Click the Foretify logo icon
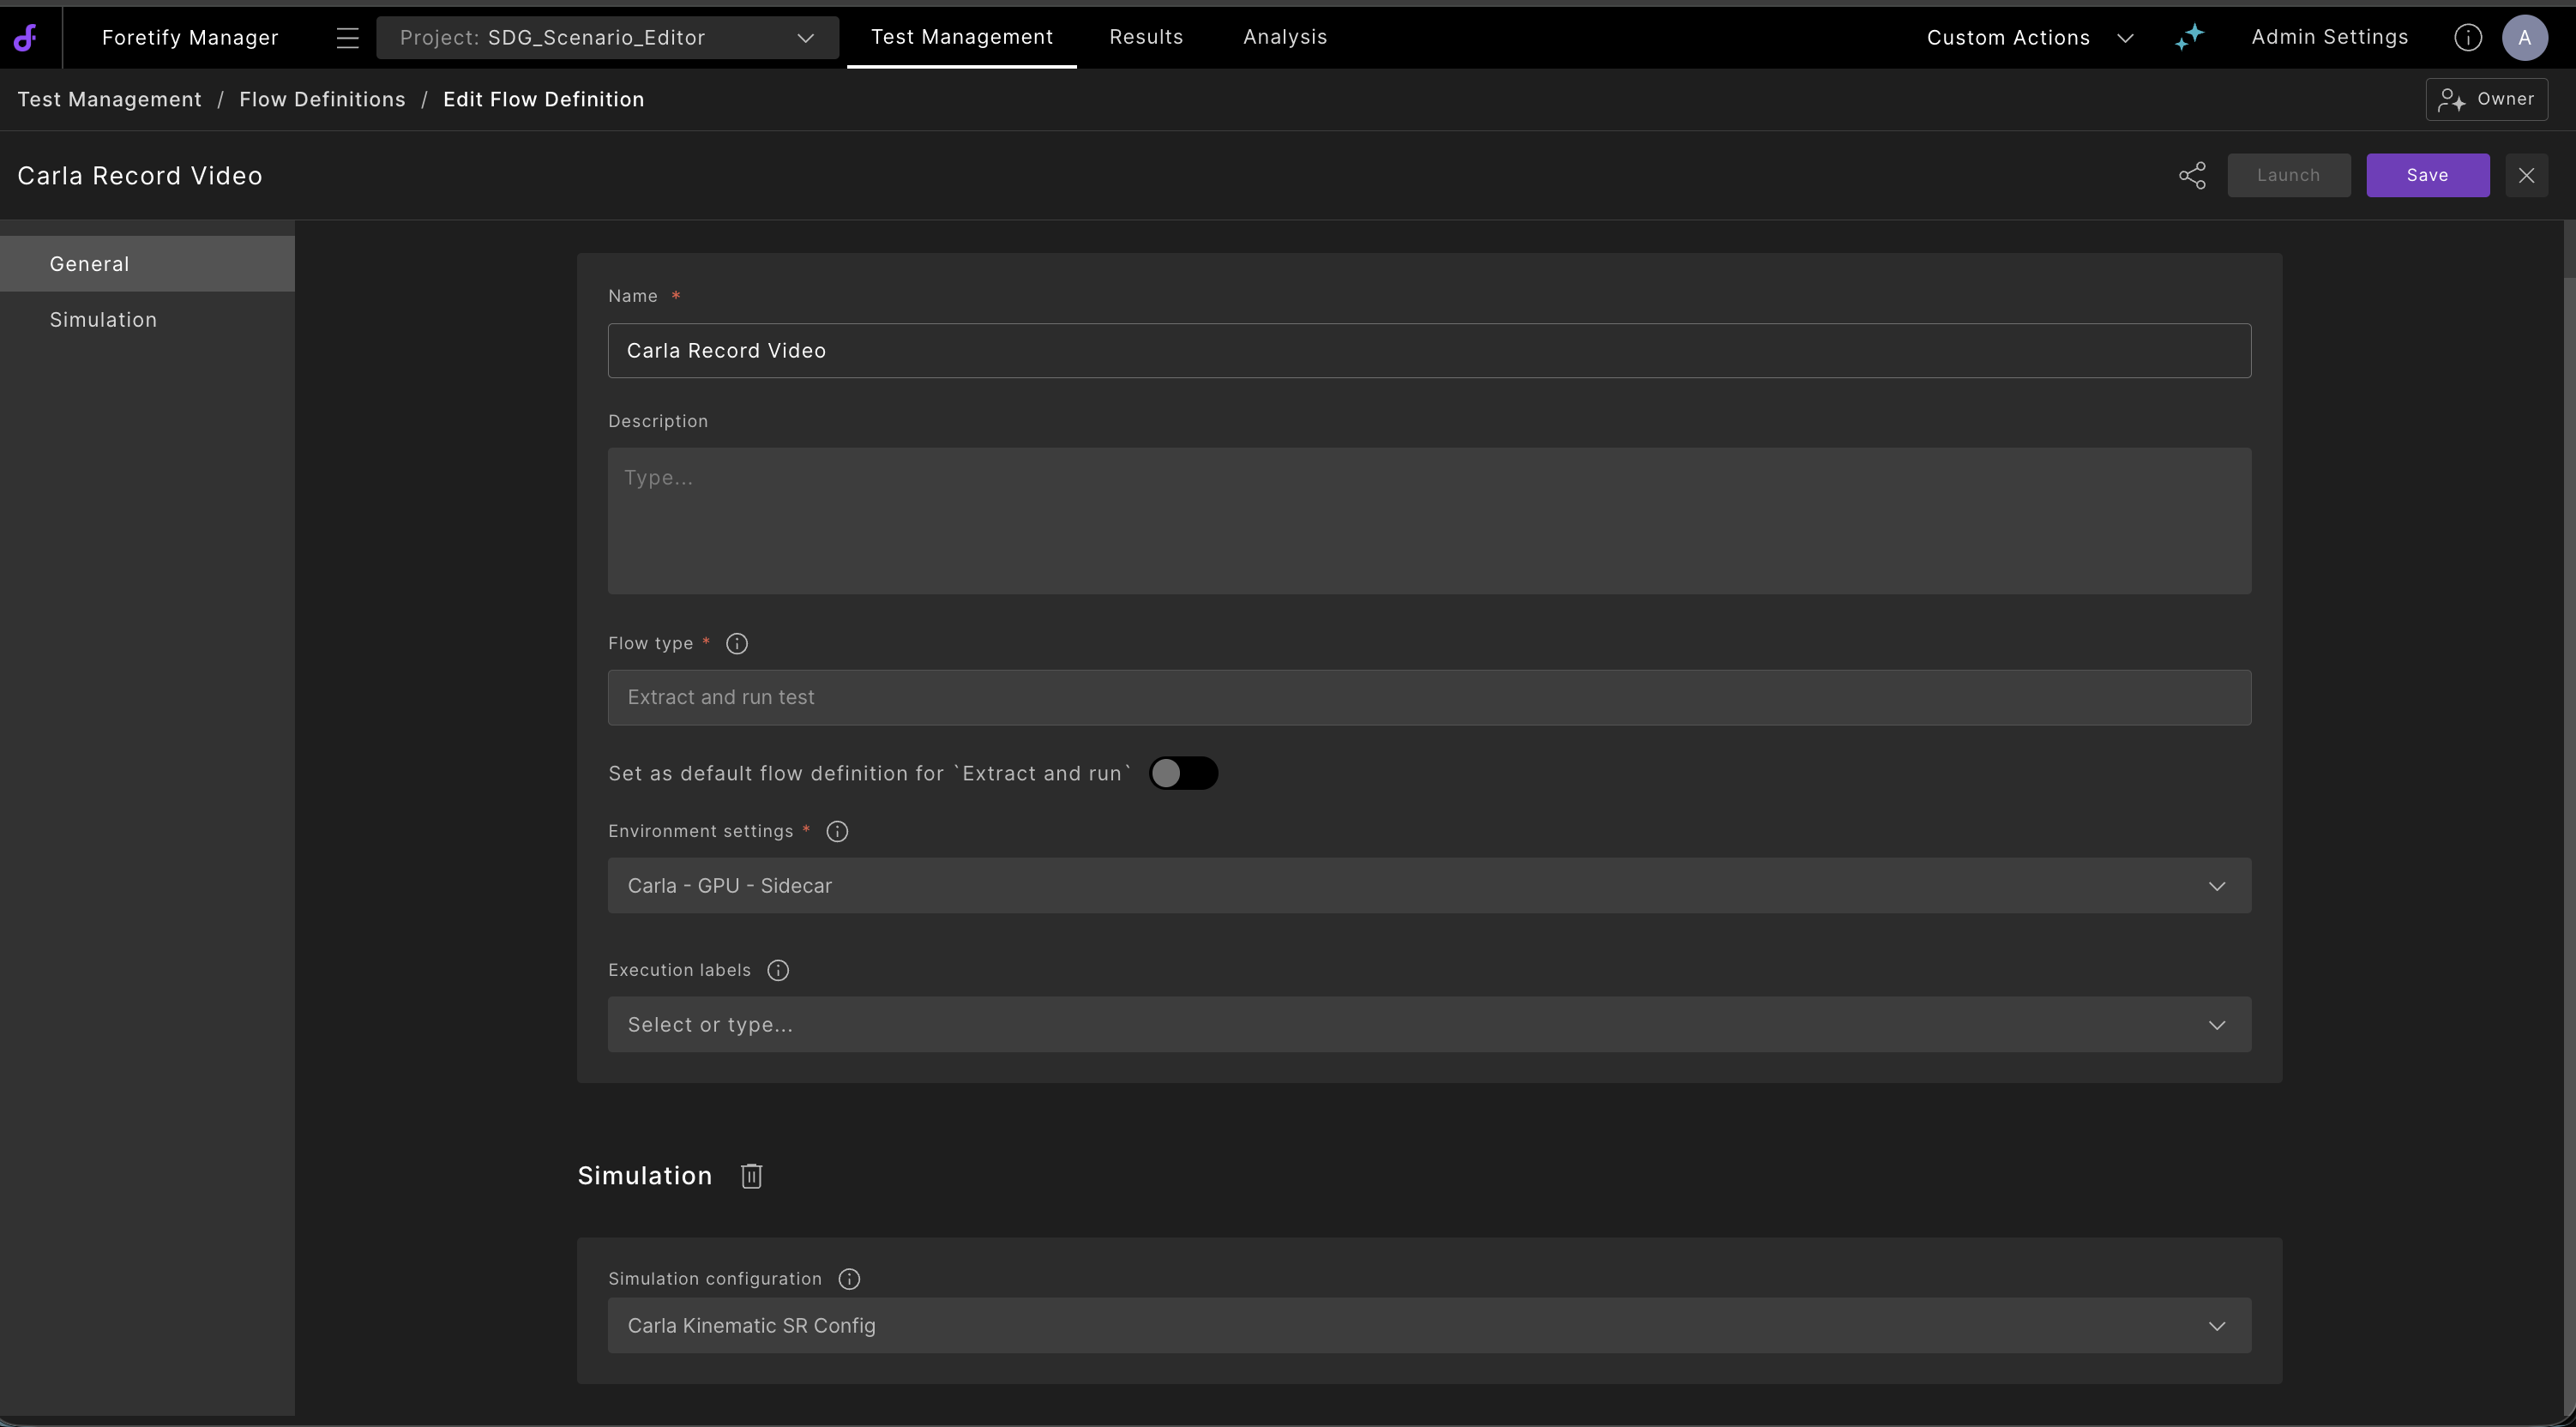This screenshot has width=2576, height=1427. pos(26,38)
